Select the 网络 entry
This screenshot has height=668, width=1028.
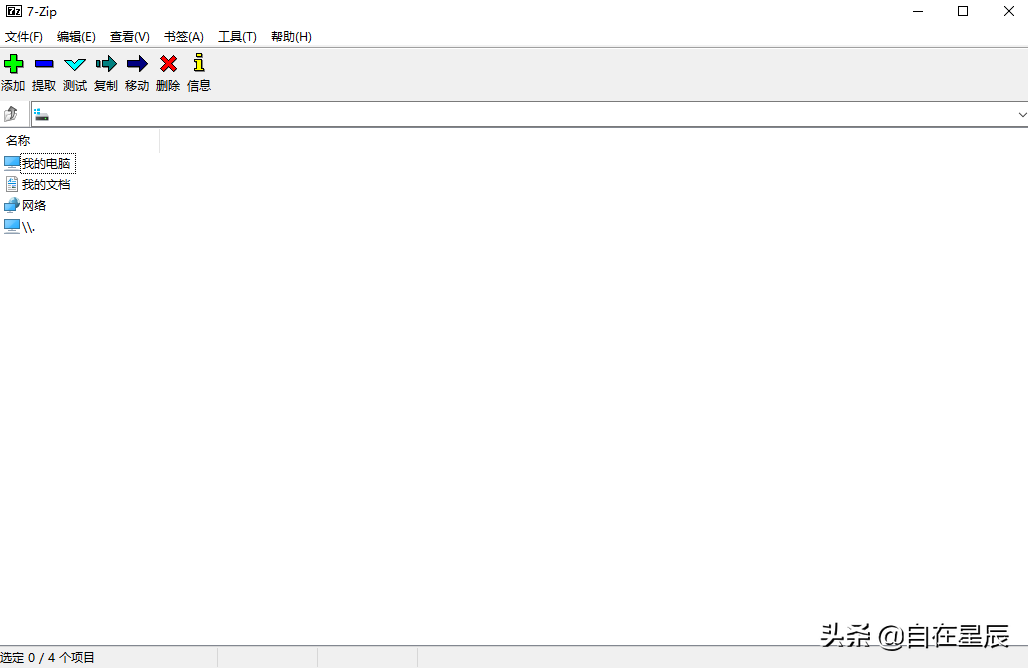pos(34,205)
